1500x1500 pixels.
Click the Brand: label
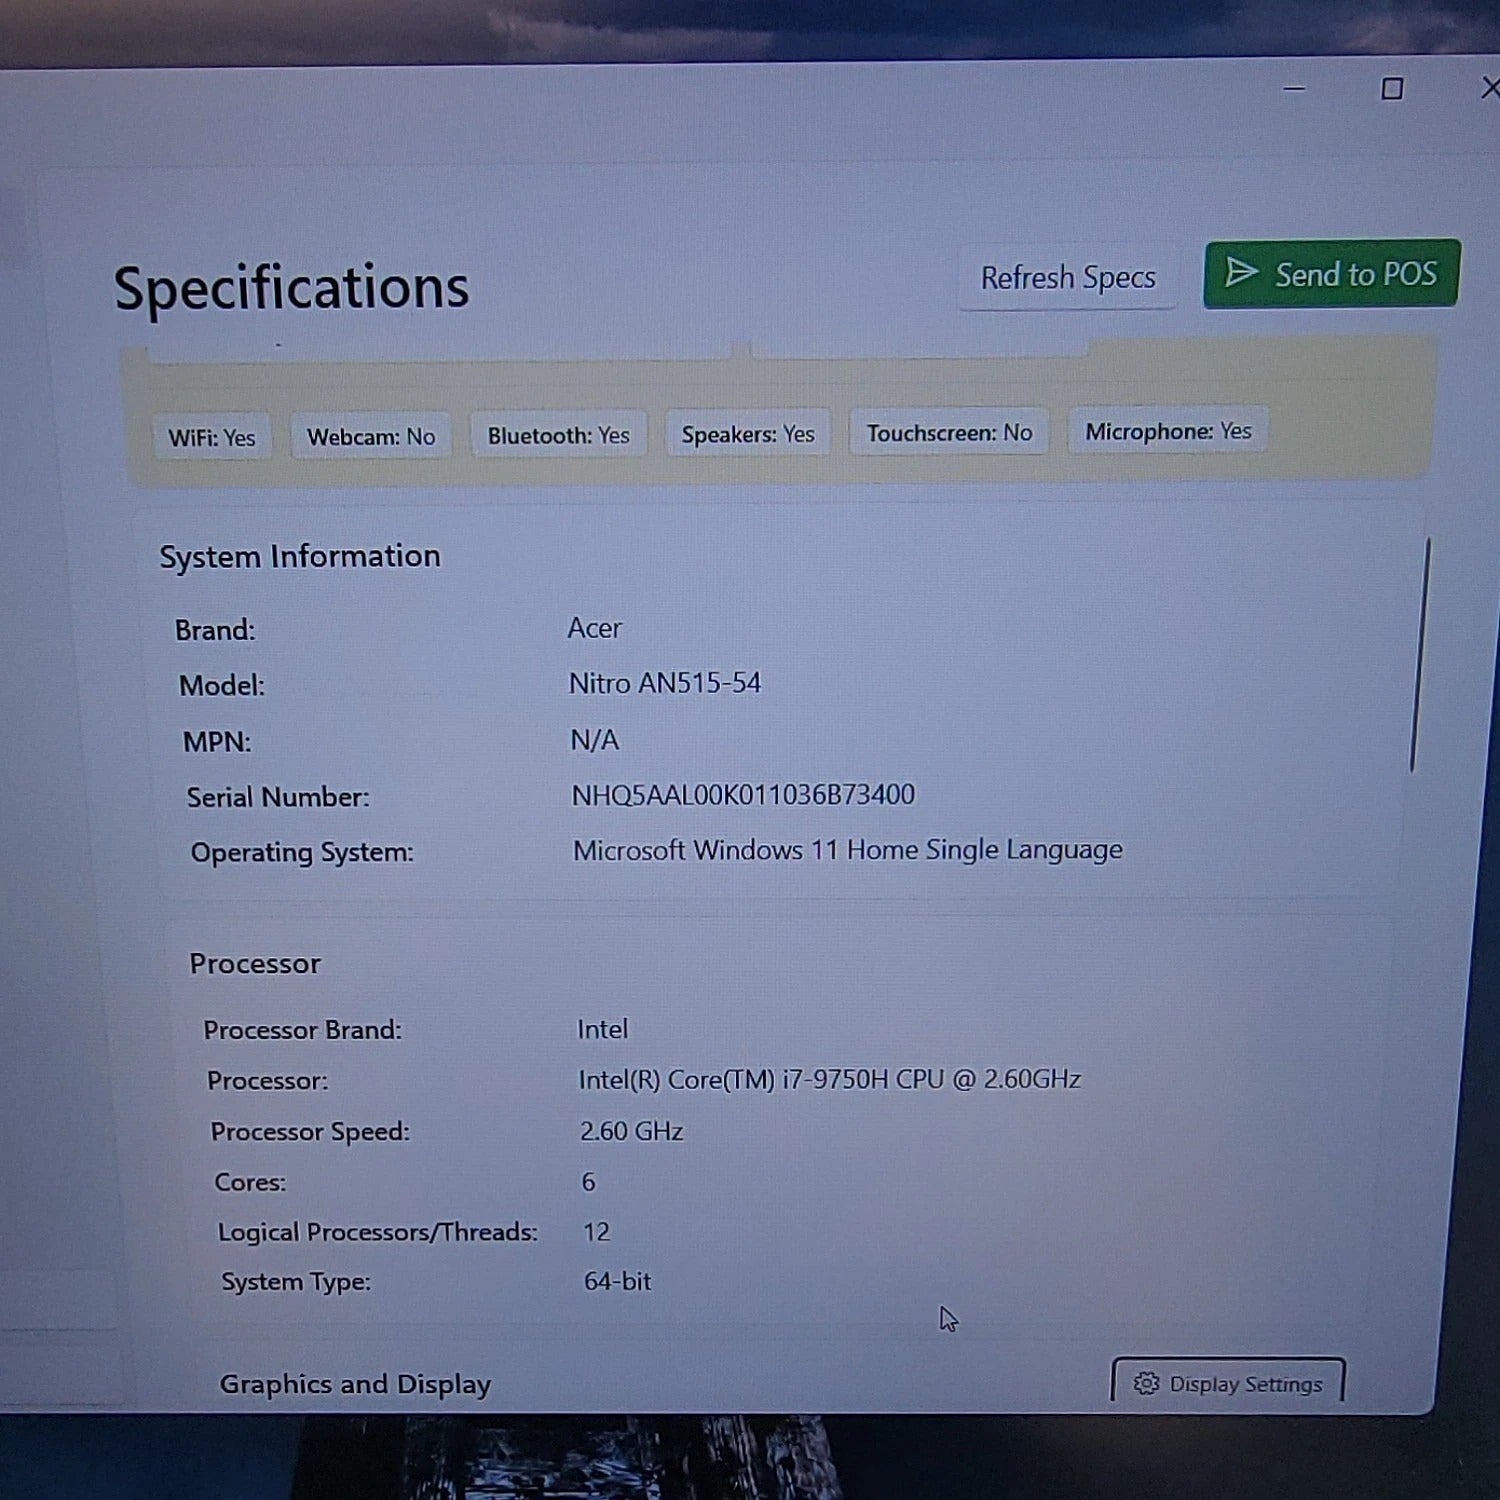click(215, 631)
